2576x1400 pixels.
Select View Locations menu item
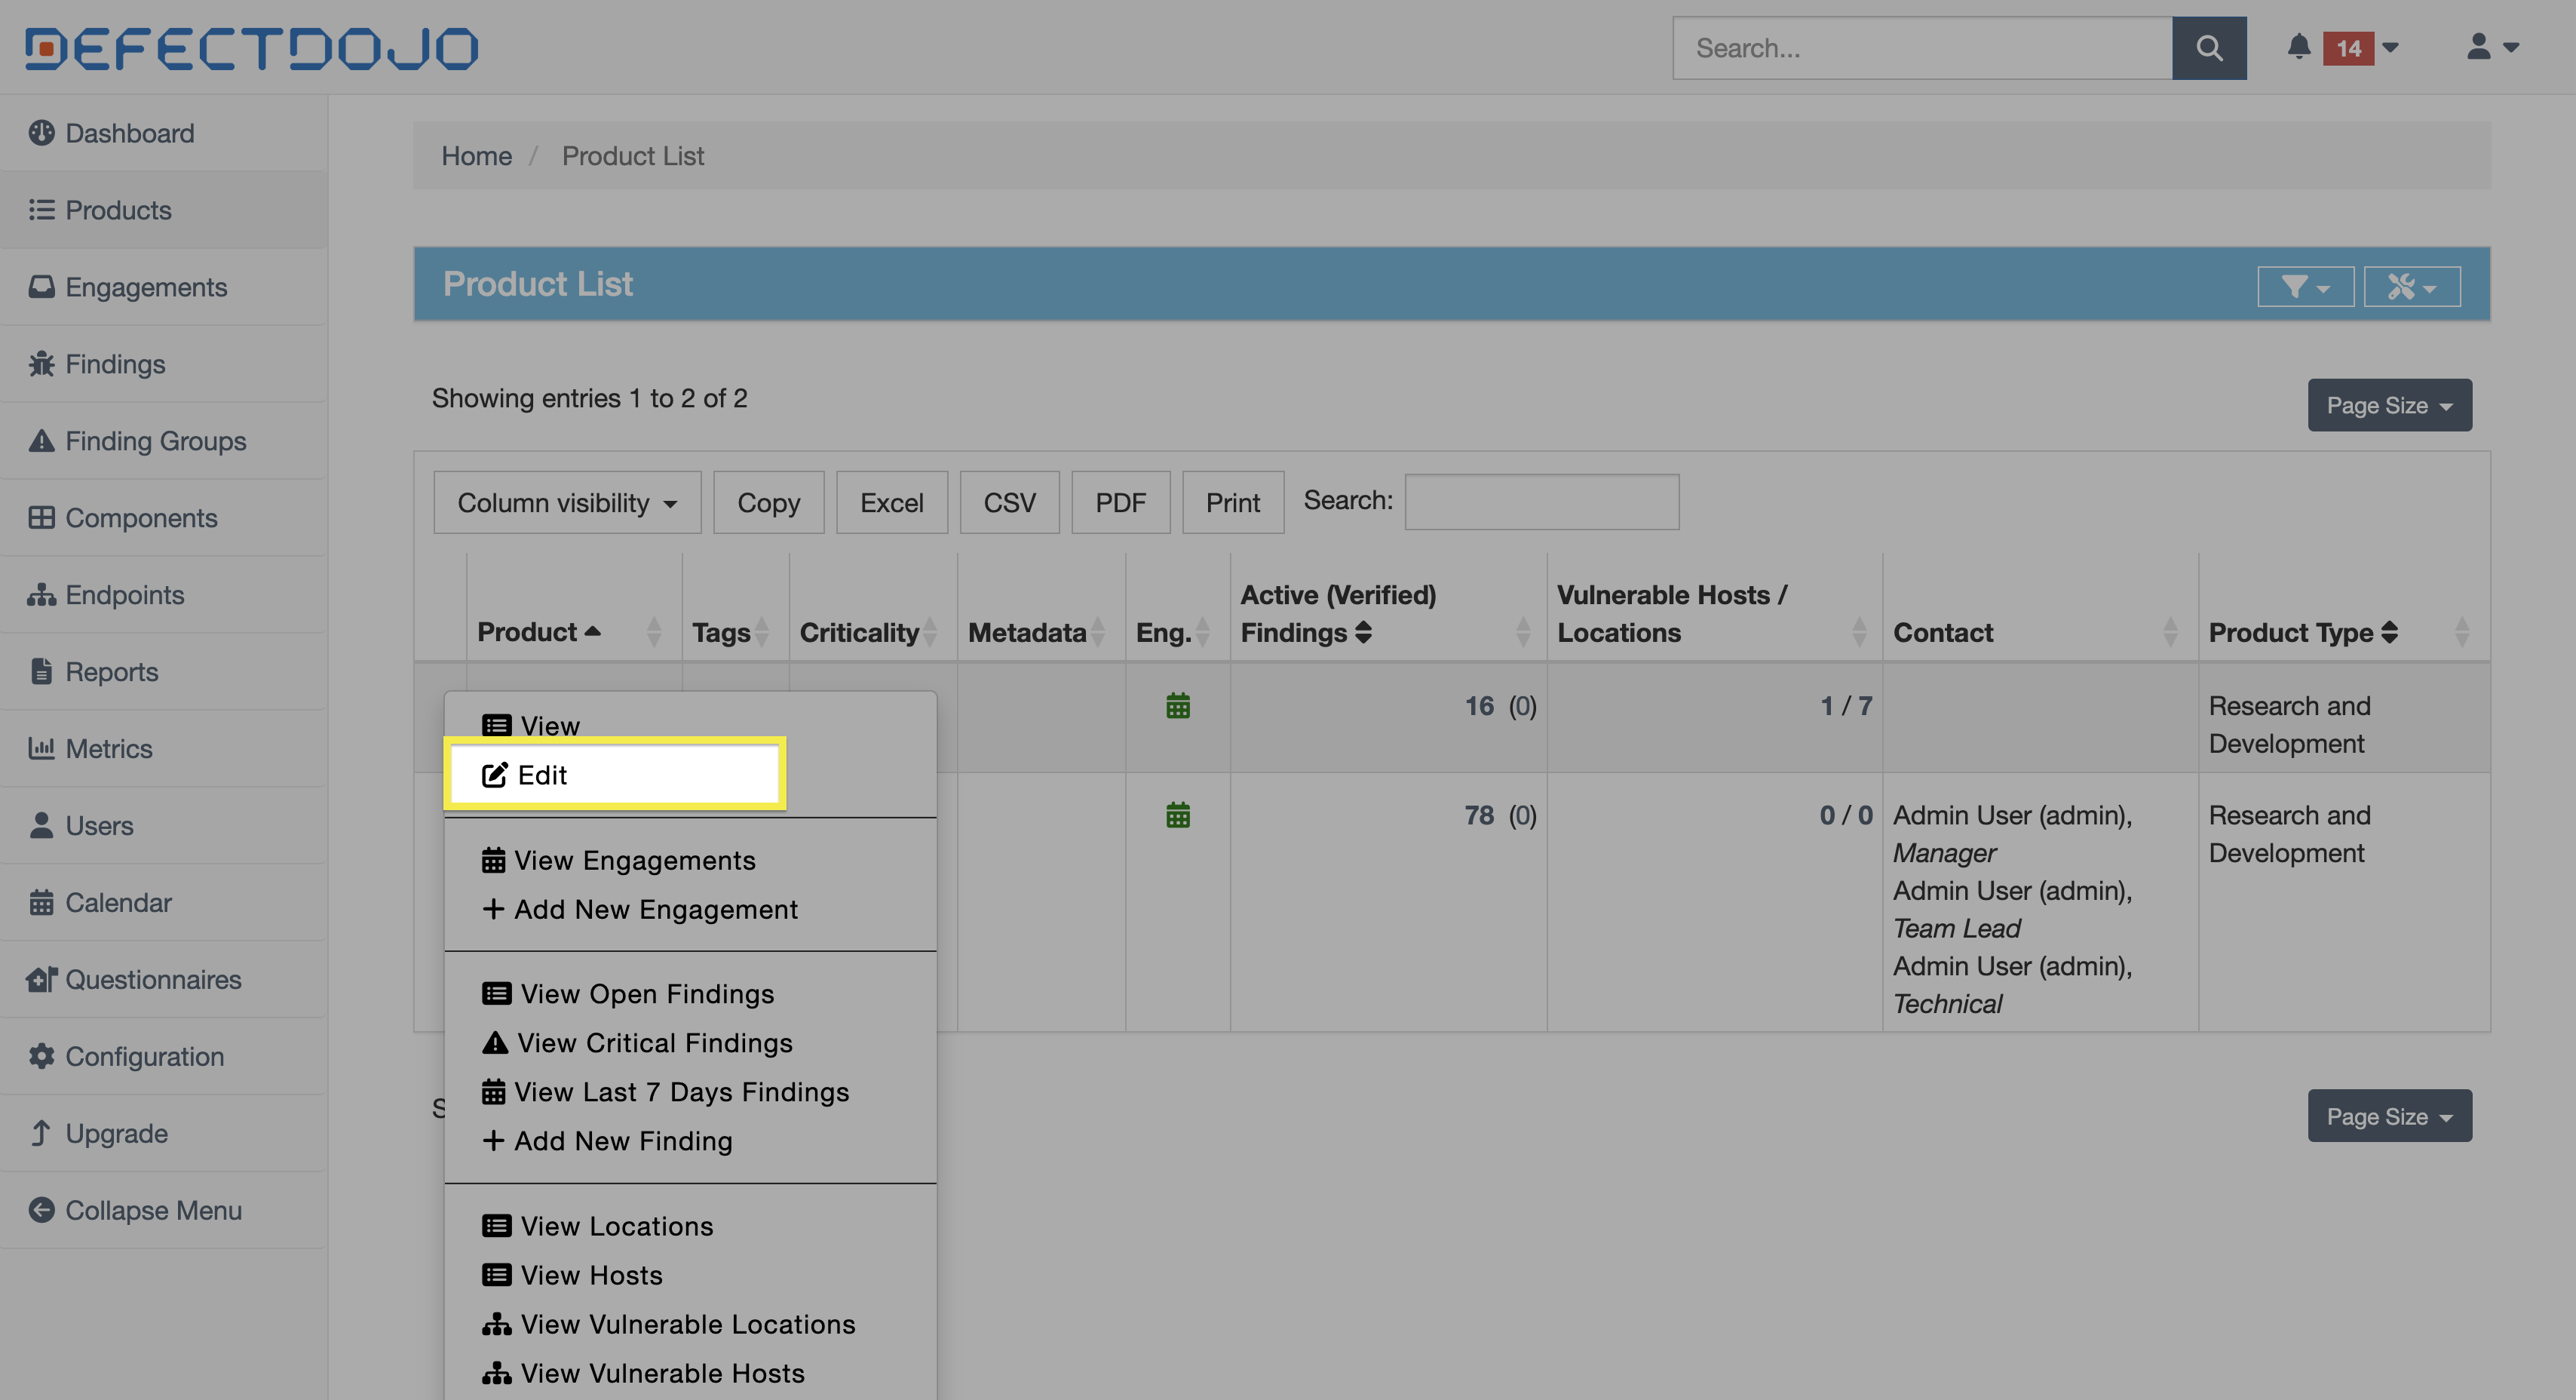coord(598,1226)
